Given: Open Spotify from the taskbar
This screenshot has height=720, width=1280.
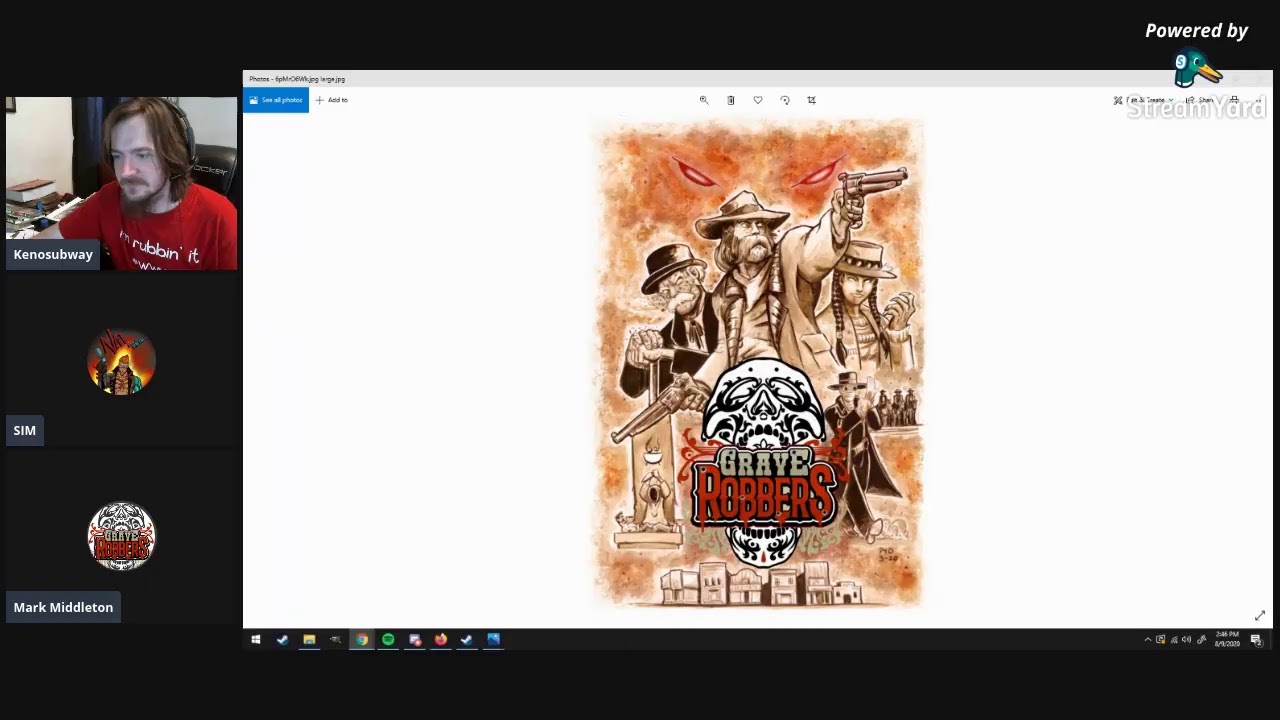Looking at the screenshot, I should [x=388, y=640].
